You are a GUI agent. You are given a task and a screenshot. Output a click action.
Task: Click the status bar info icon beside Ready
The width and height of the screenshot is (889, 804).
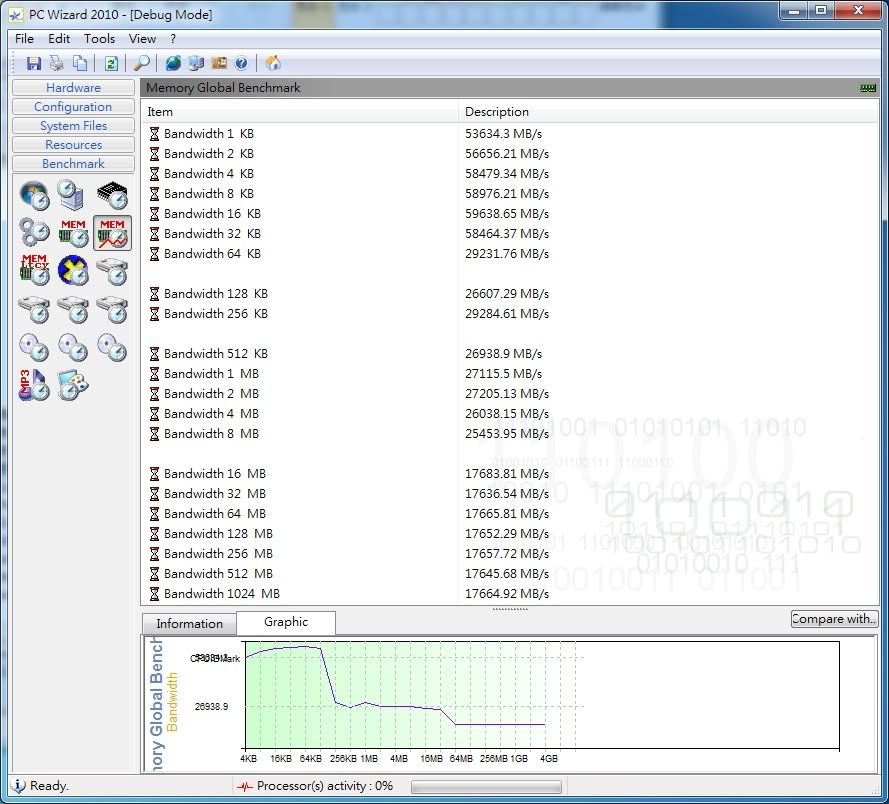pyautogui.click(x=18, y=786)
